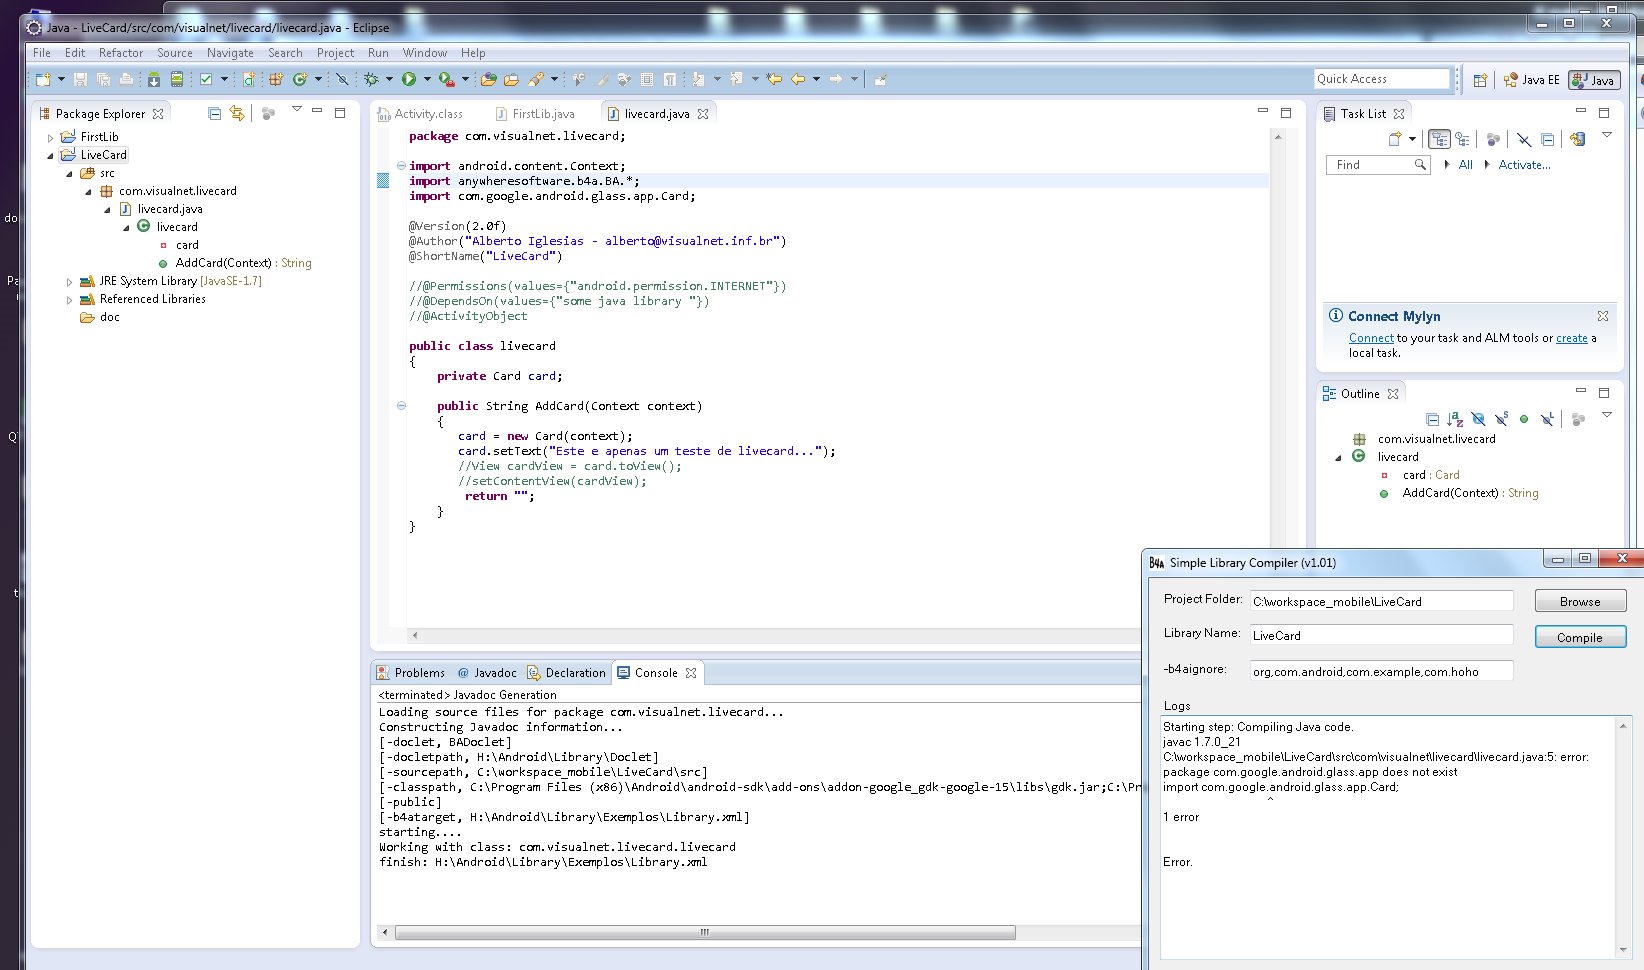Image resolution: width=1644 pixels, height=970 pixels.
Task: Toggle Hide Static Members in Outline
Action: tap(1501, 419)
